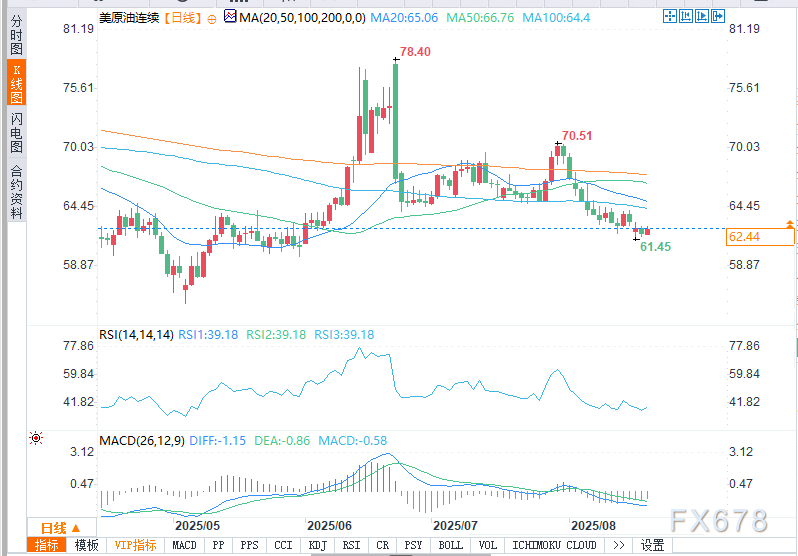Select the RSI indicator button
Viewport: 798px width, 556px height.
351,545
